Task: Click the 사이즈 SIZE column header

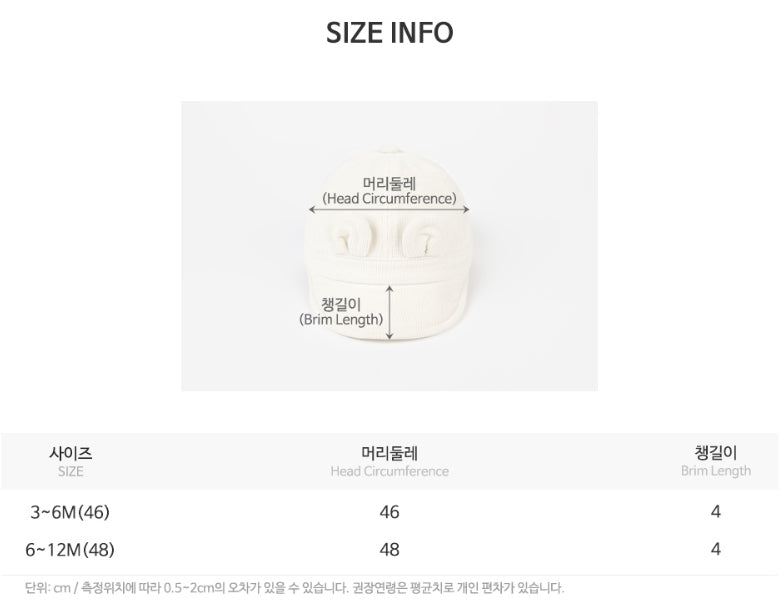Action: [70, 461]
